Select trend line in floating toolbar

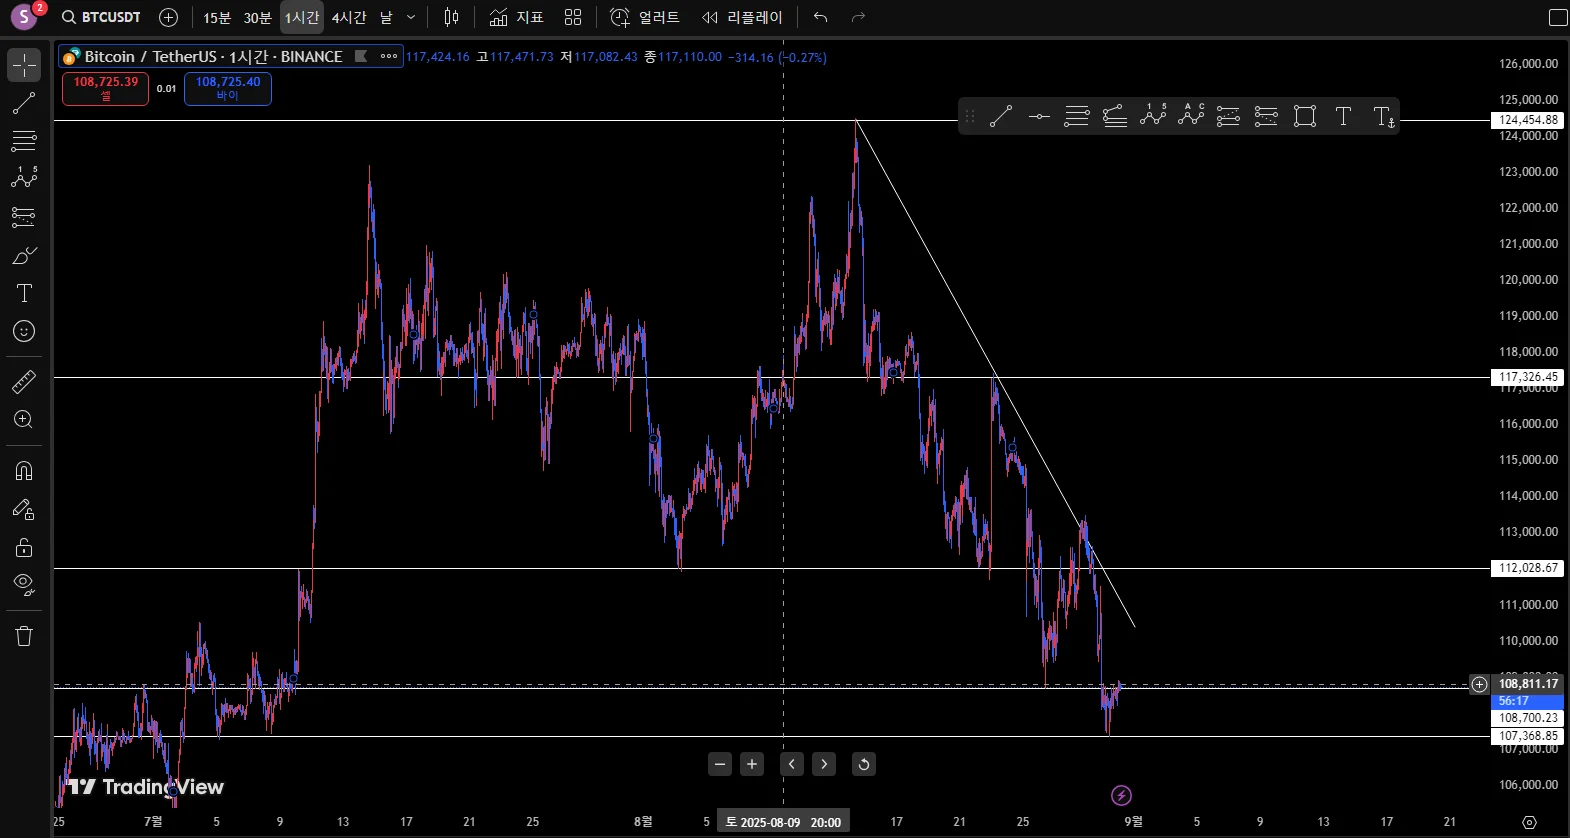coord(1001,117)
